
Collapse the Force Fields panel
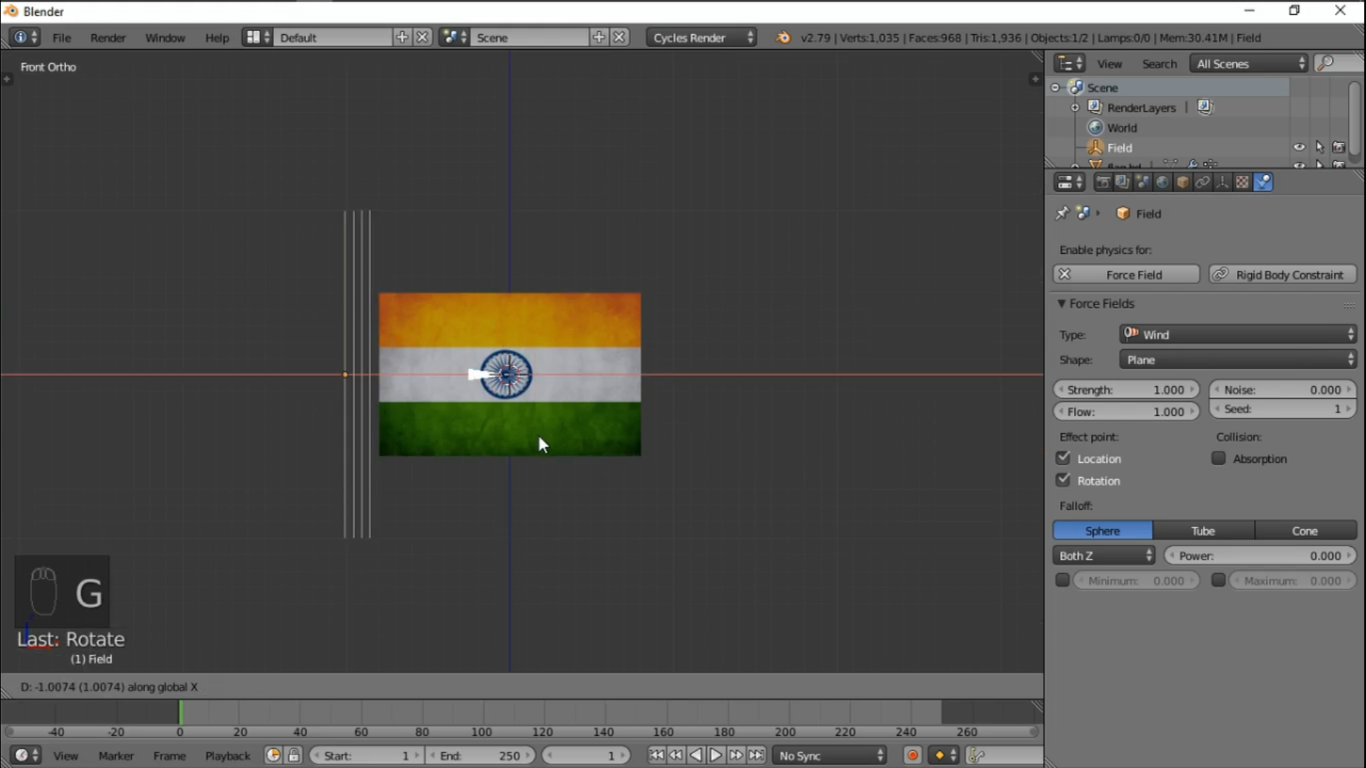tap(1062, 303)
